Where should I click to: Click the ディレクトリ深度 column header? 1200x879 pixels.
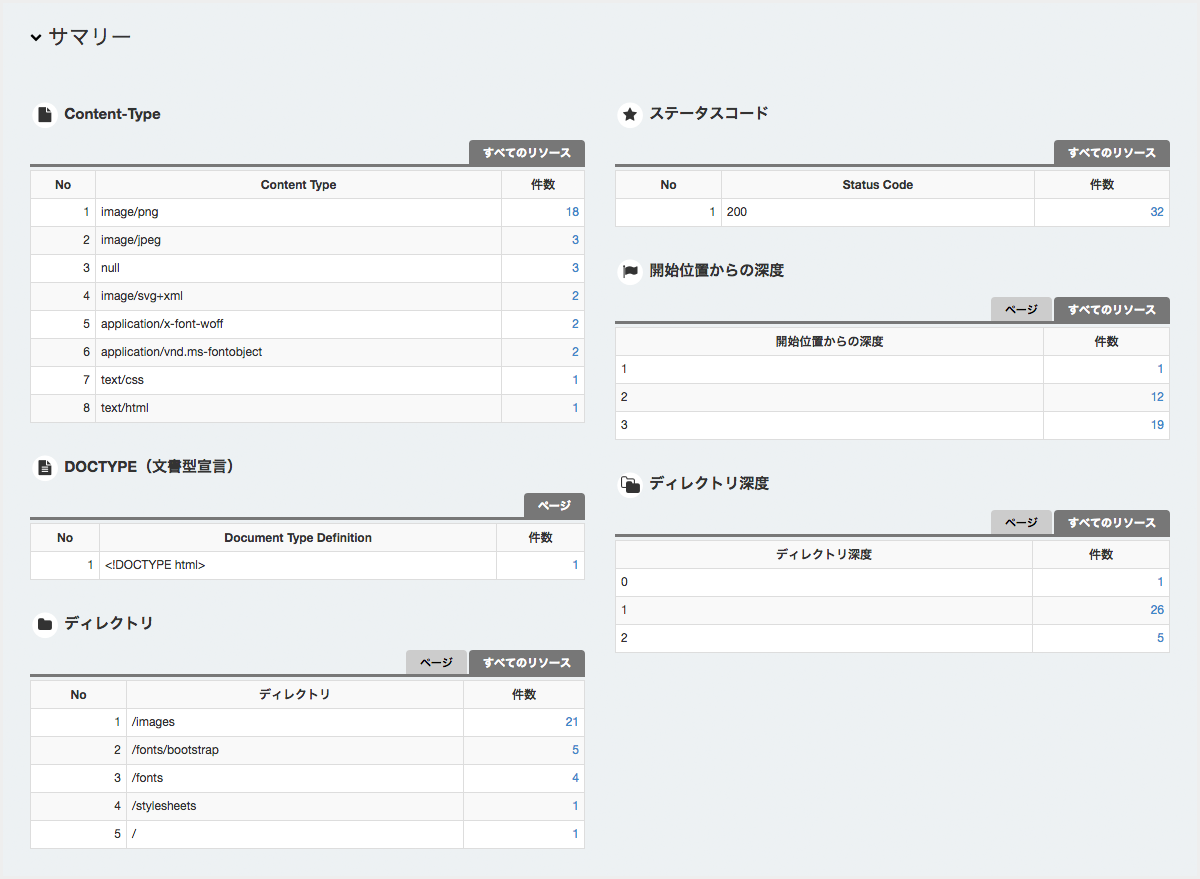click(x=824, y=555)
